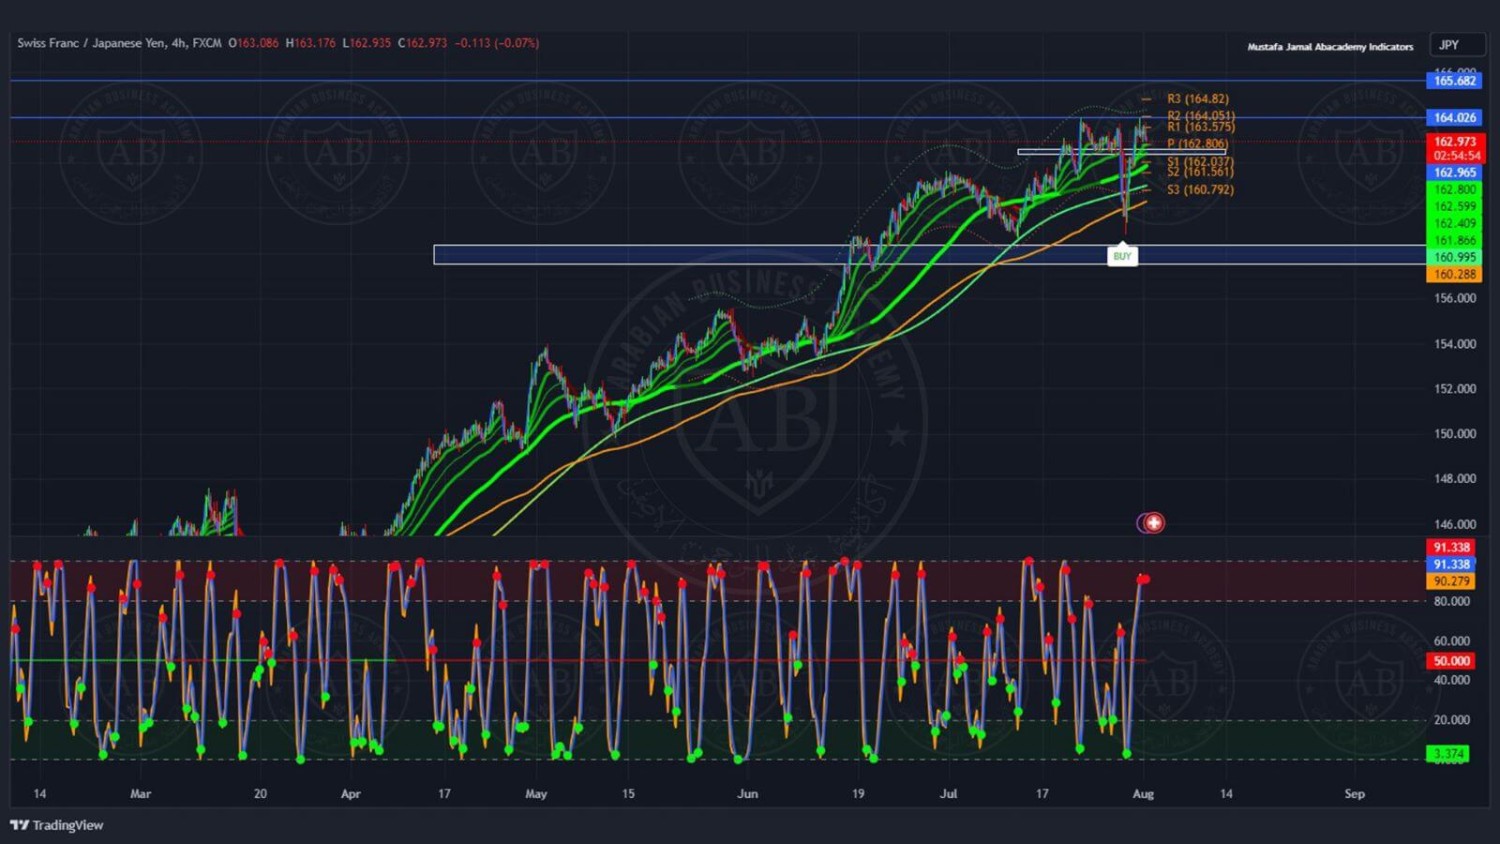
Task: Click the green 162.800 price label
Action: pyautogui.click(x=1454, y=190)
